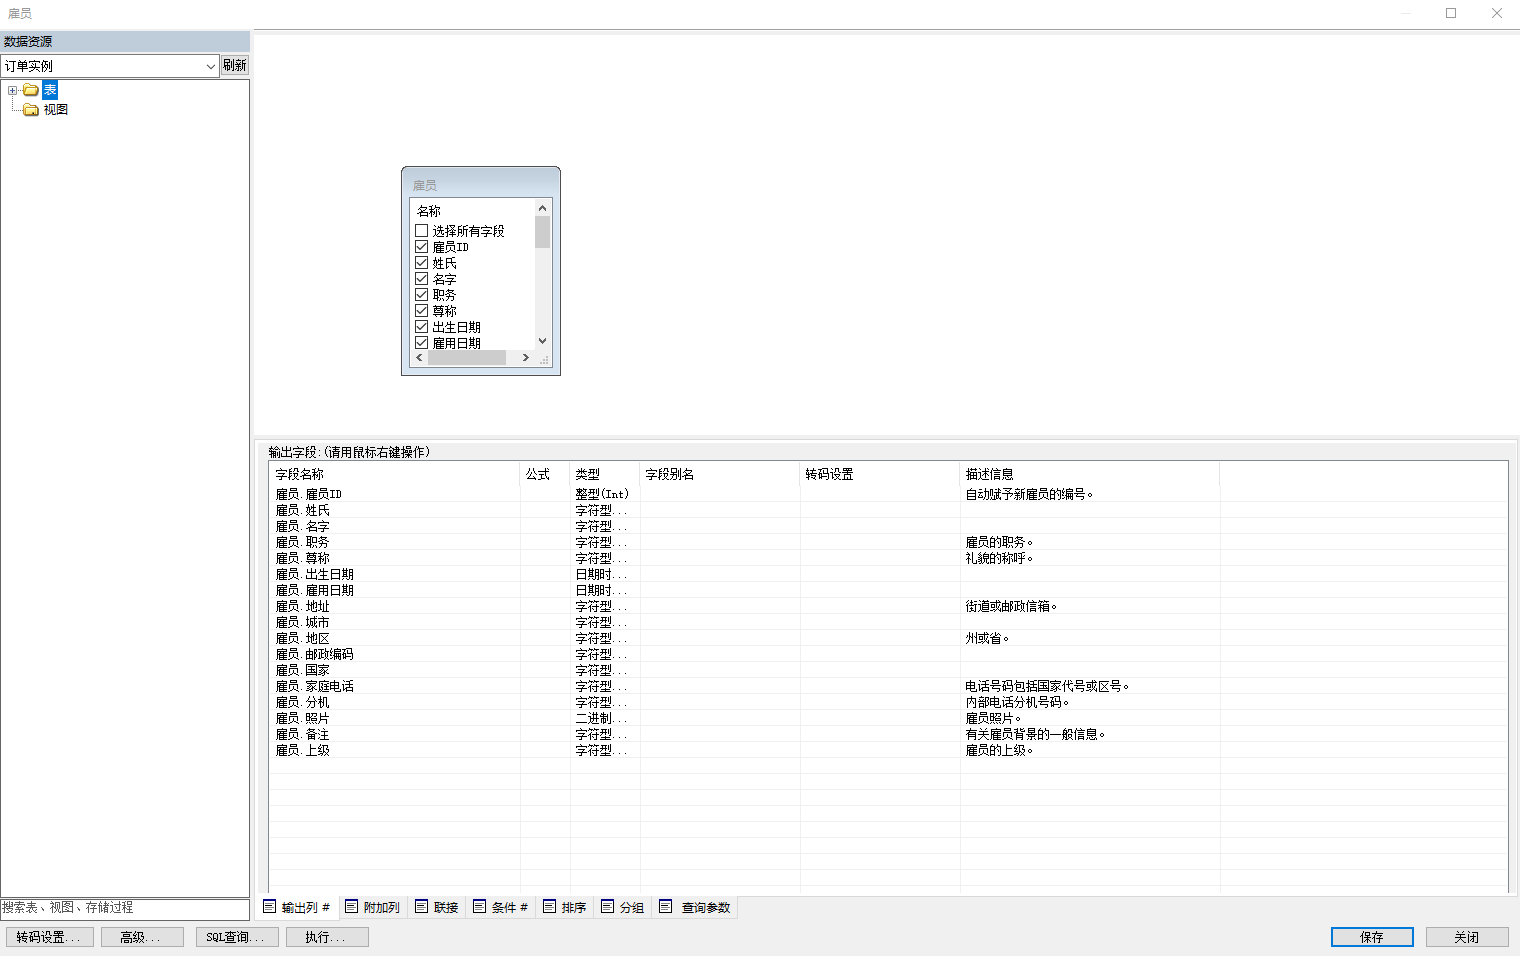Click the 条件 tab icon
Viewport: 1520px width, 956px height.
pos(479,907)
